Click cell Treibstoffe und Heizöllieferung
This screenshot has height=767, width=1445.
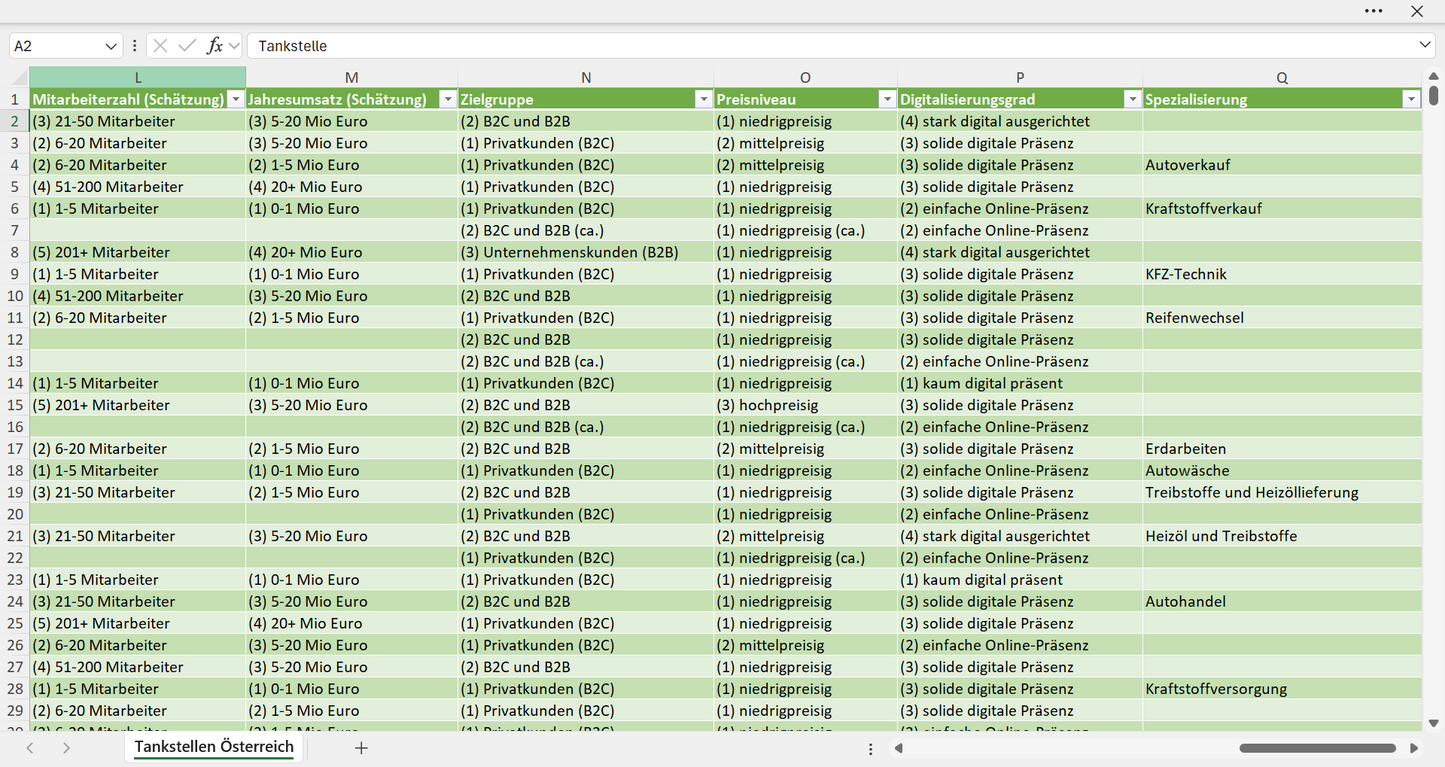coord(1282,492)
